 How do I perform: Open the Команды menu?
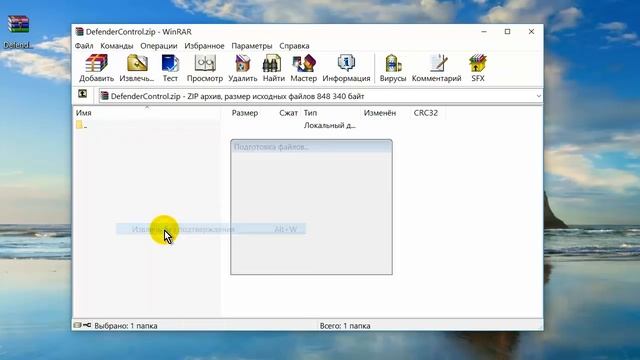point(117,46)
